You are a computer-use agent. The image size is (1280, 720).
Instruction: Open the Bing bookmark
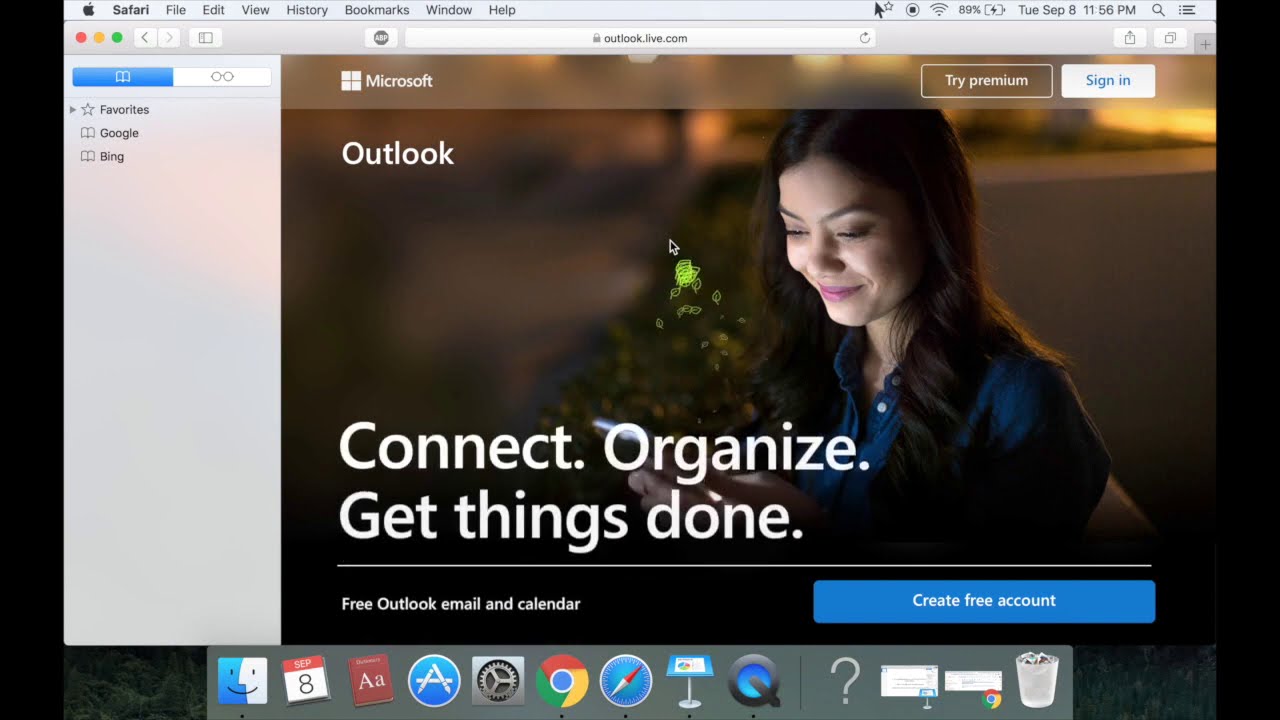point(112,157)
